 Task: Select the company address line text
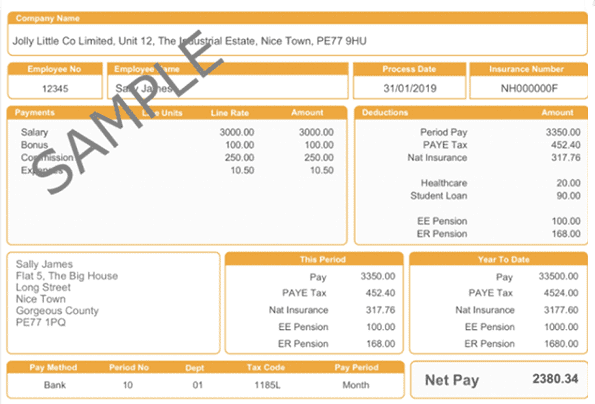point(190,41)
